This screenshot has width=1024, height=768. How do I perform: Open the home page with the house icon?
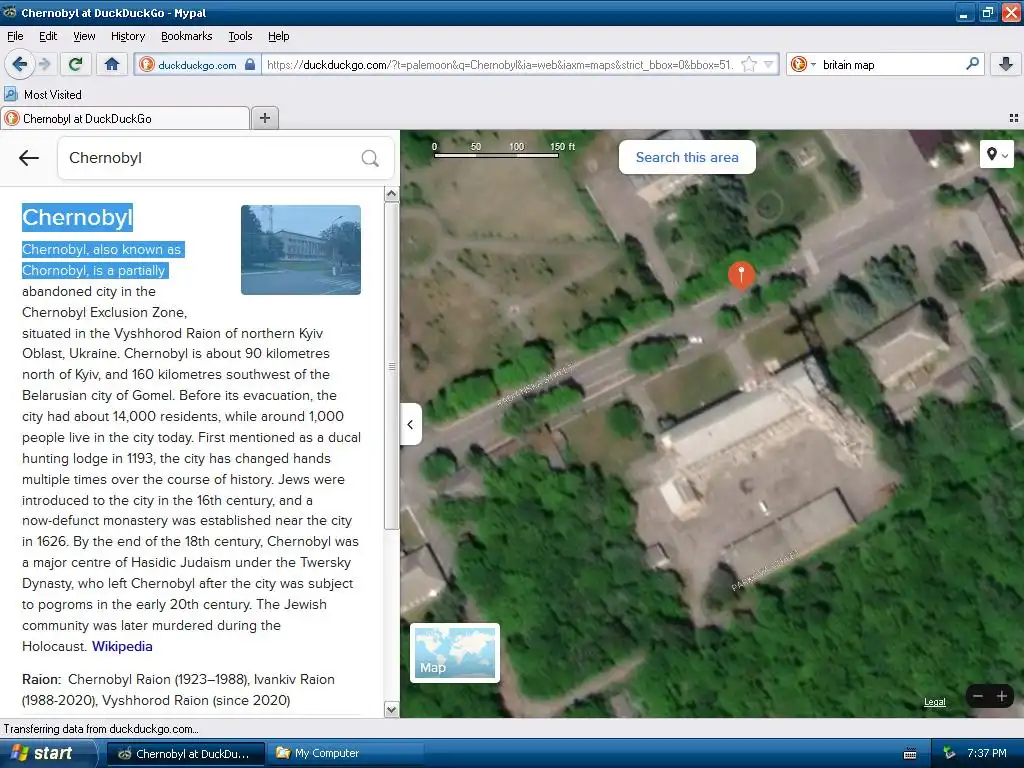click(112, 64)
